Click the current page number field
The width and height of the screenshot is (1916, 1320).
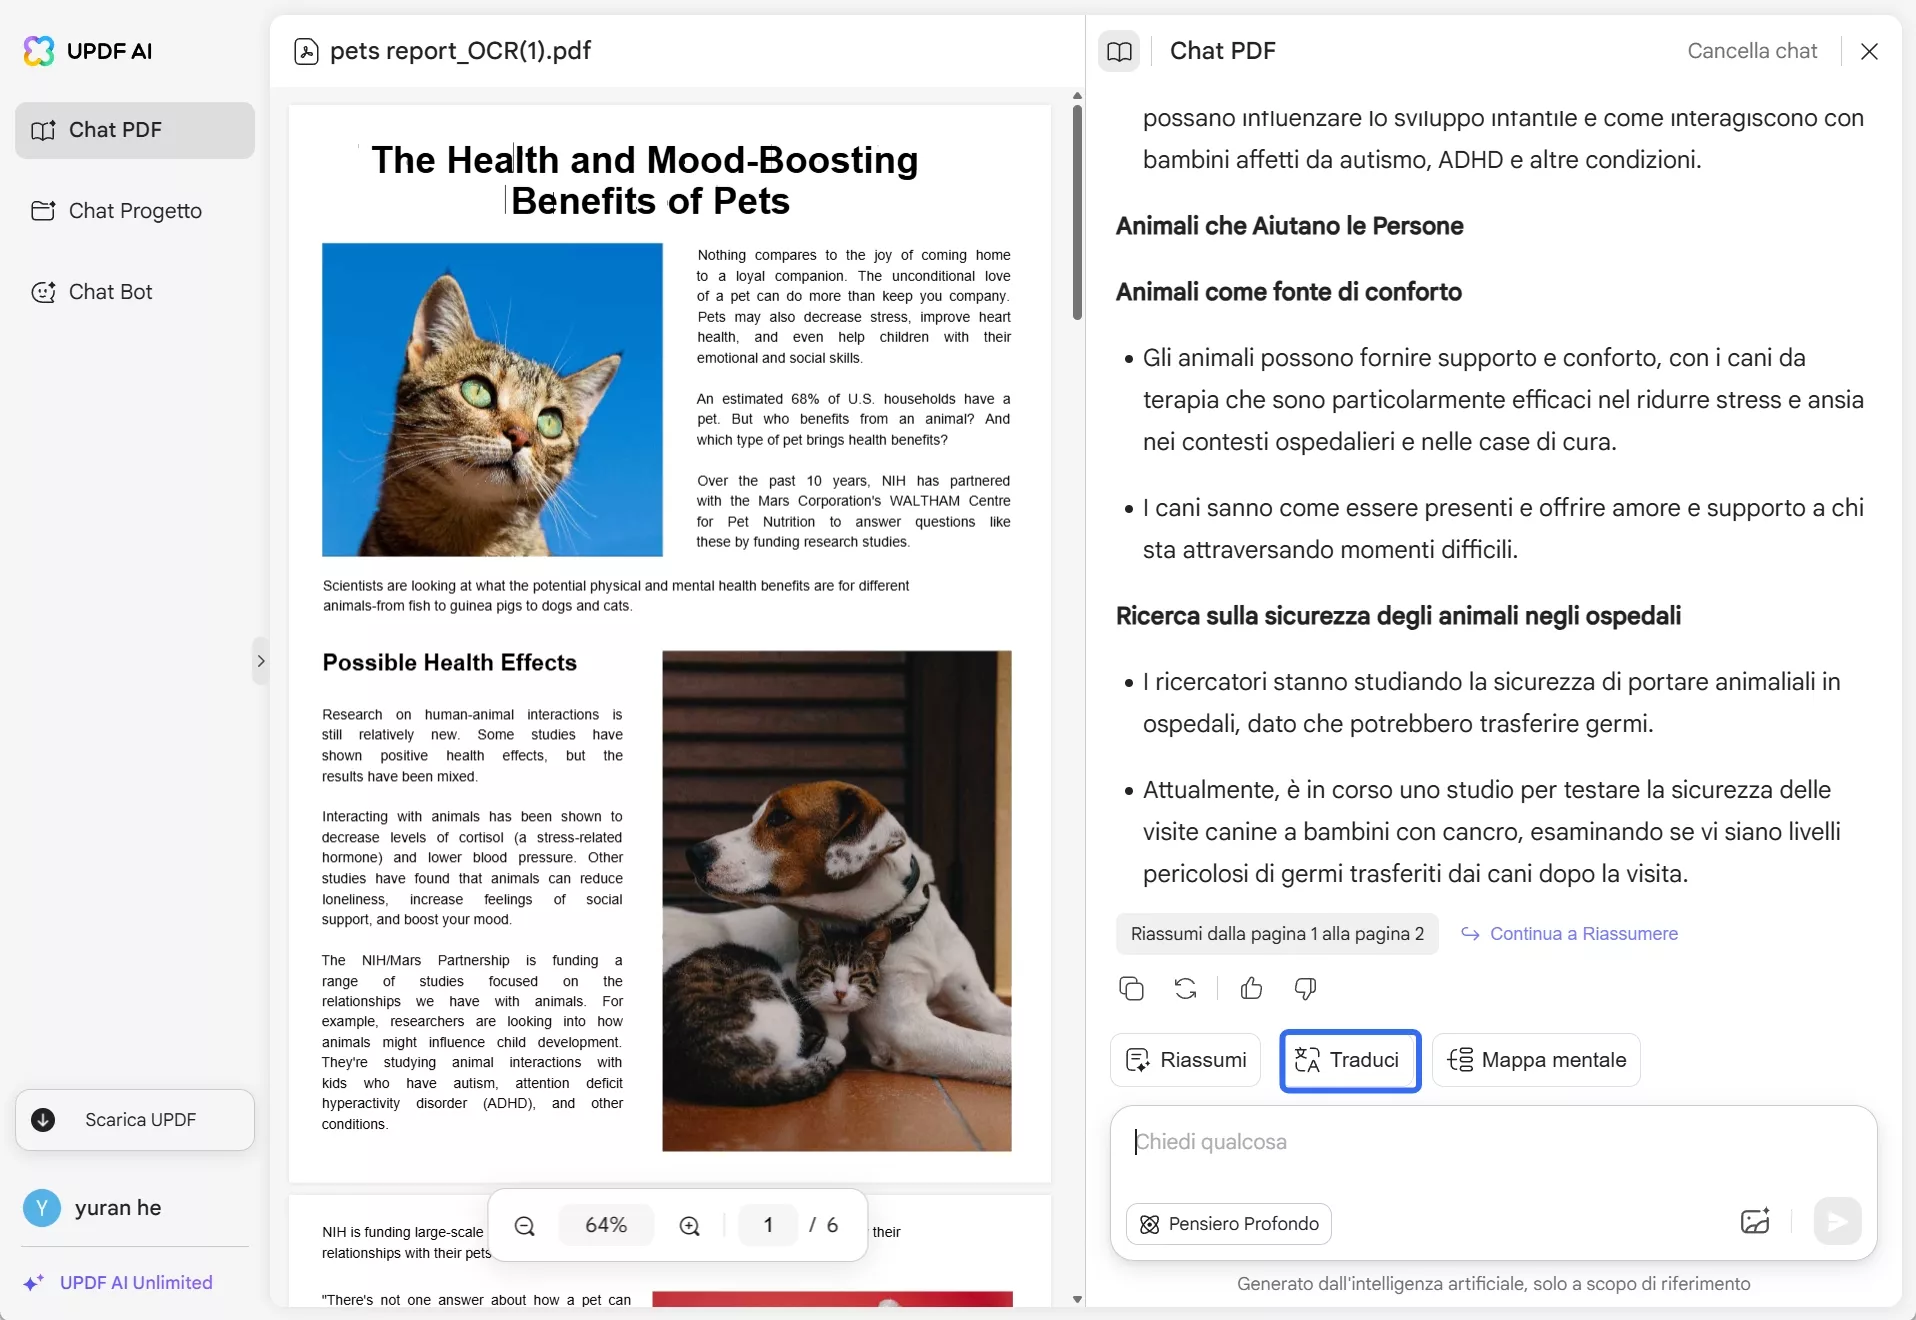(x=768, y=1226)
